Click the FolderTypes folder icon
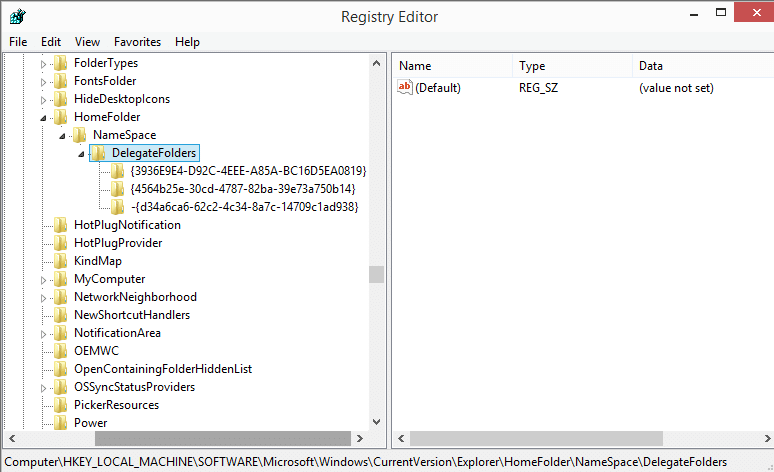The height and width of the screenshot is (472, 774). click(61, 63)
